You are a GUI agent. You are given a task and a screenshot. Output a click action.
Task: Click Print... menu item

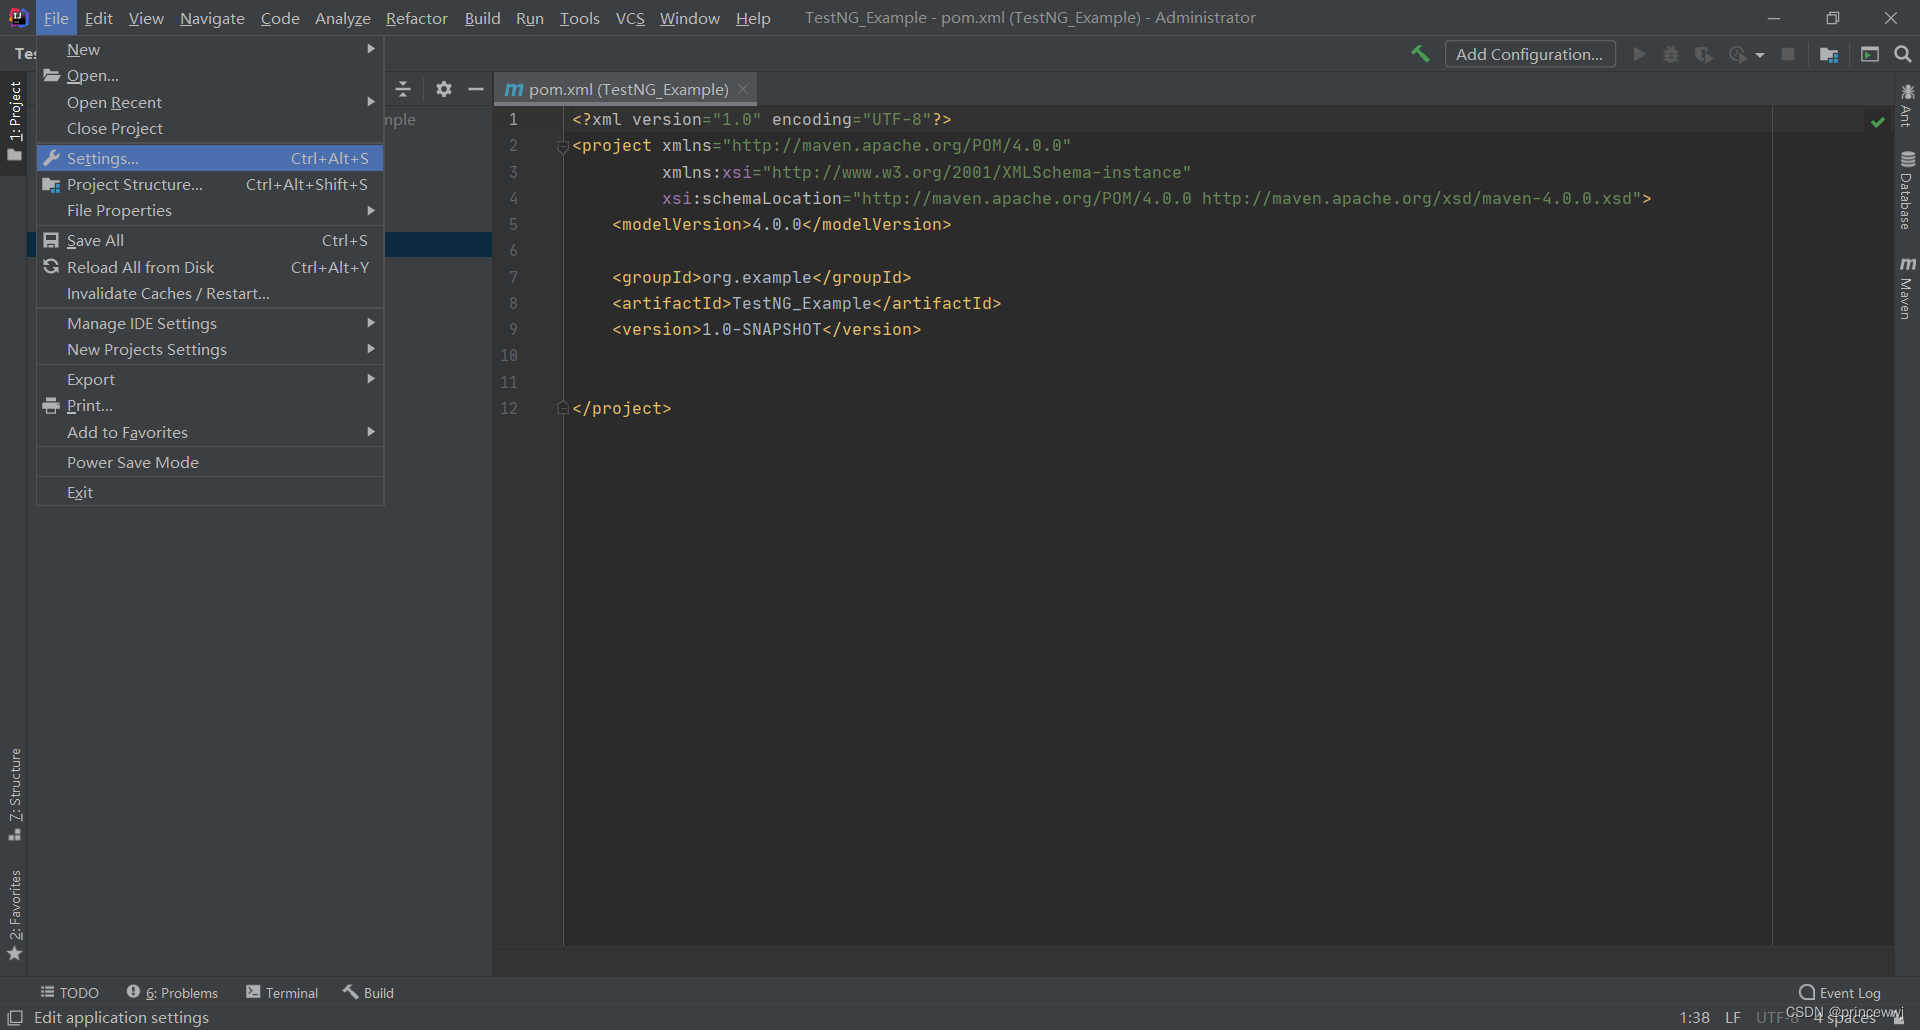(x=210, y=405)
